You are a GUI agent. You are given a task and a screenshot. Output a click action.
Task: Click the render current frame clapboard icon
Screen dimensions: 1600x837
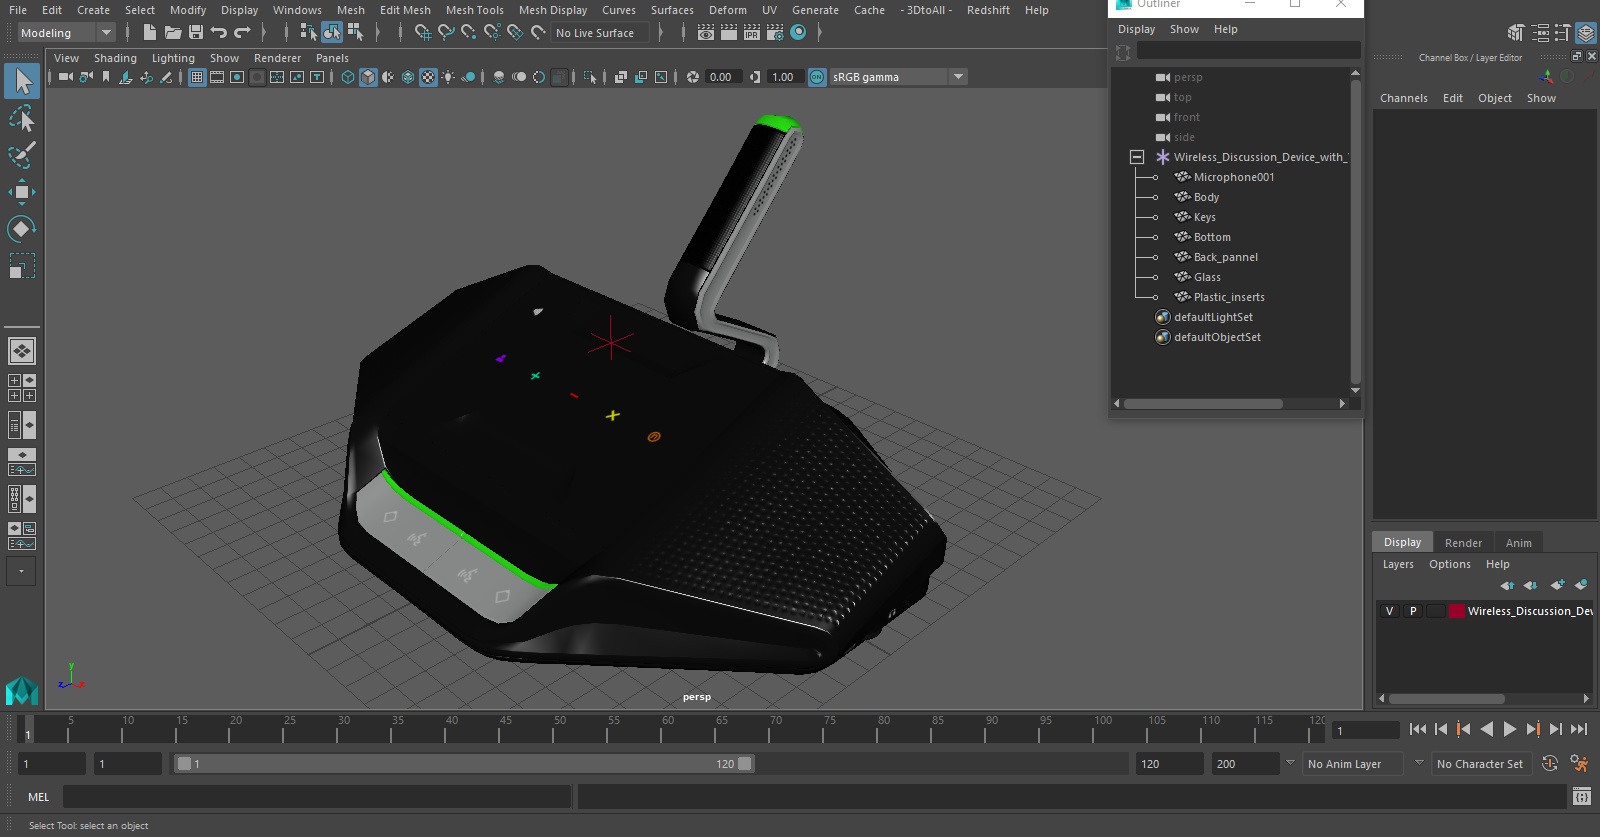(x=706, y=33)
